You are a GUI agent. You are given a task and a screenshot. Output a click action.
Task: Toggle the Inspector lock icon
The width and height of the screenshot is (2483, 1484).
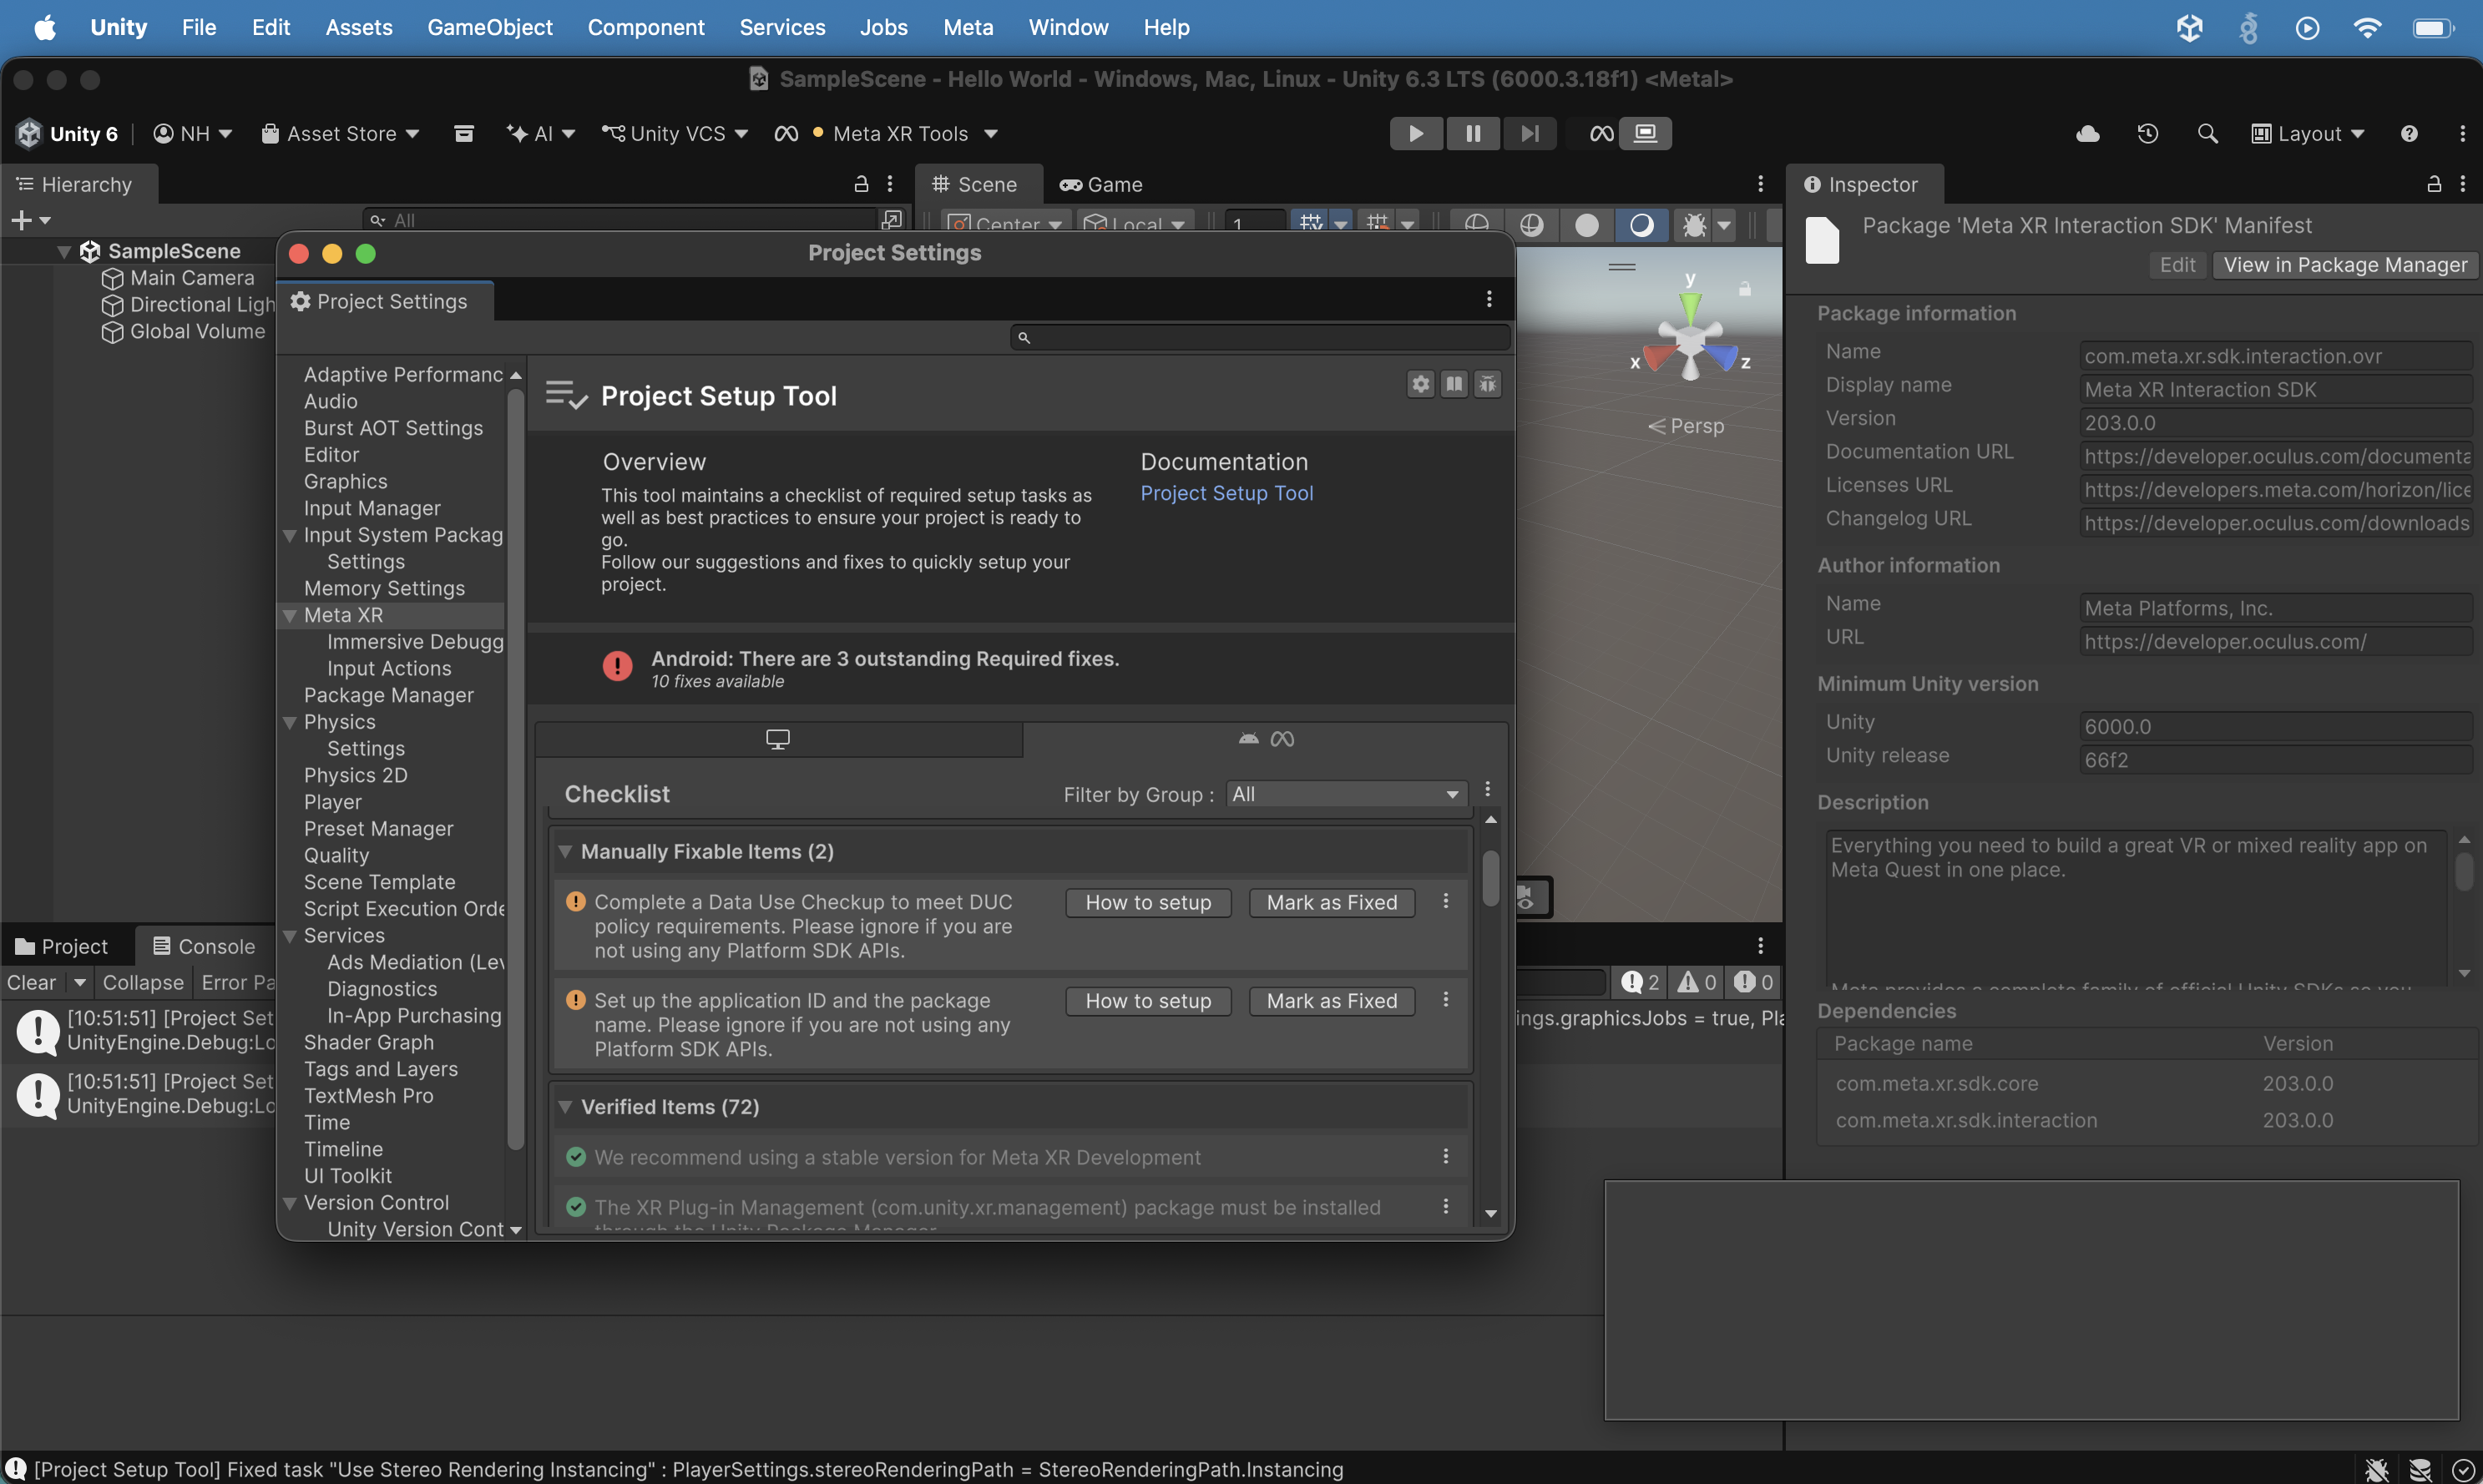(x=2434, y=184)
